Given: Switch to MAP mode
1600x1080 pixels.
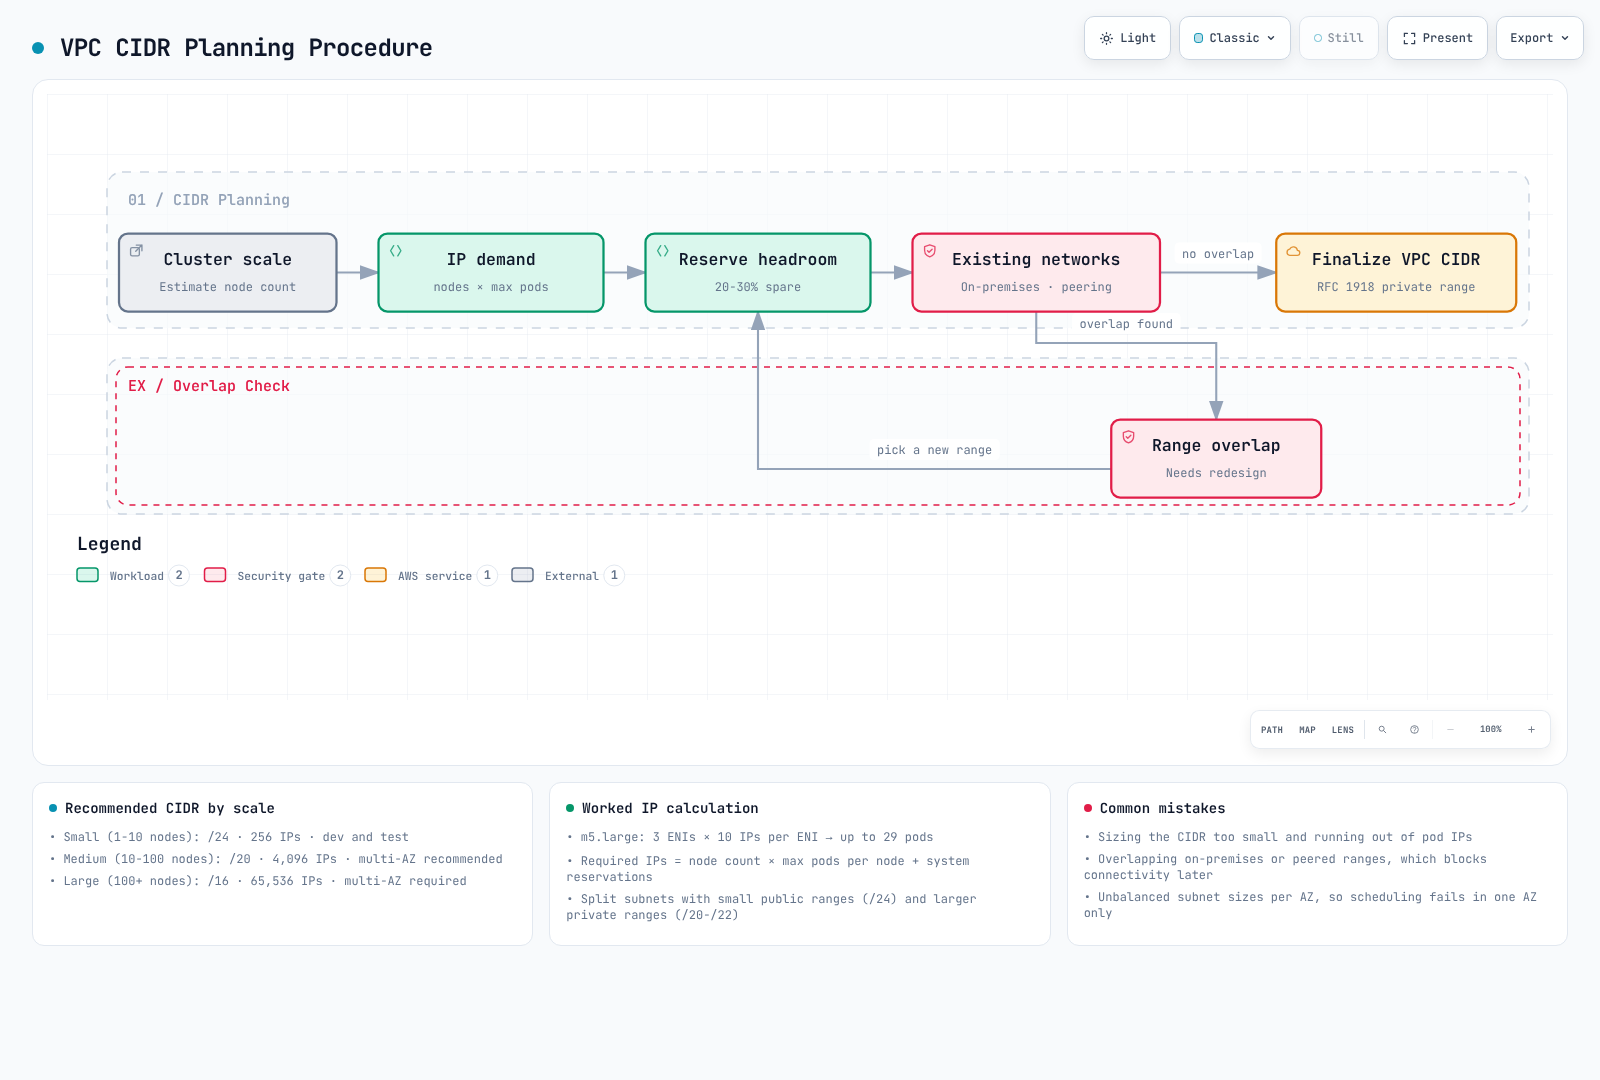Looking at the screenshot, I should (x=1307, y=730).
